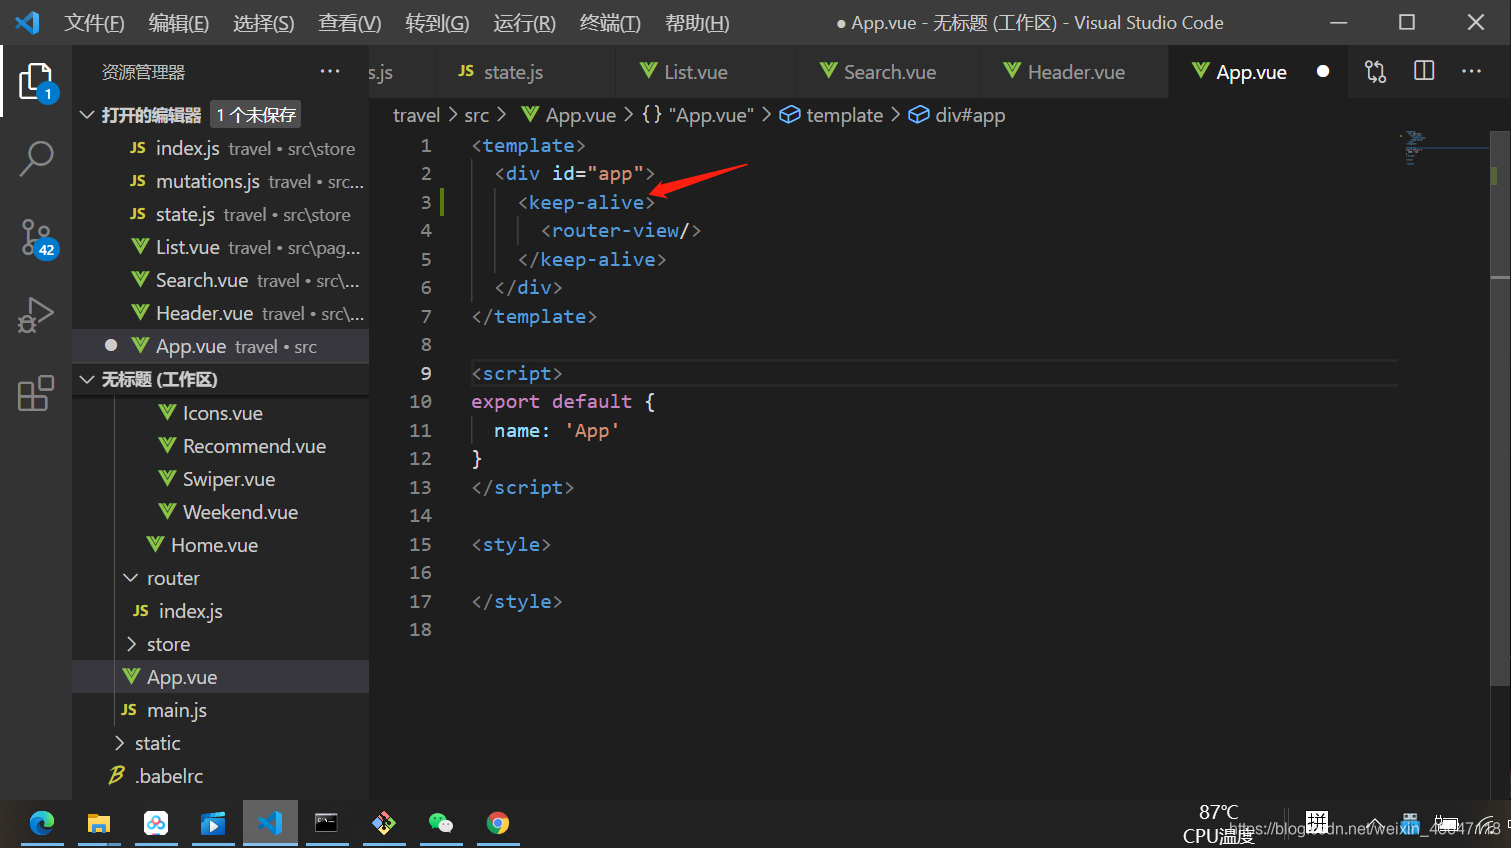The image size is (1511, 848).
Task: Open the Extensions view
Action: pos(36,393)
